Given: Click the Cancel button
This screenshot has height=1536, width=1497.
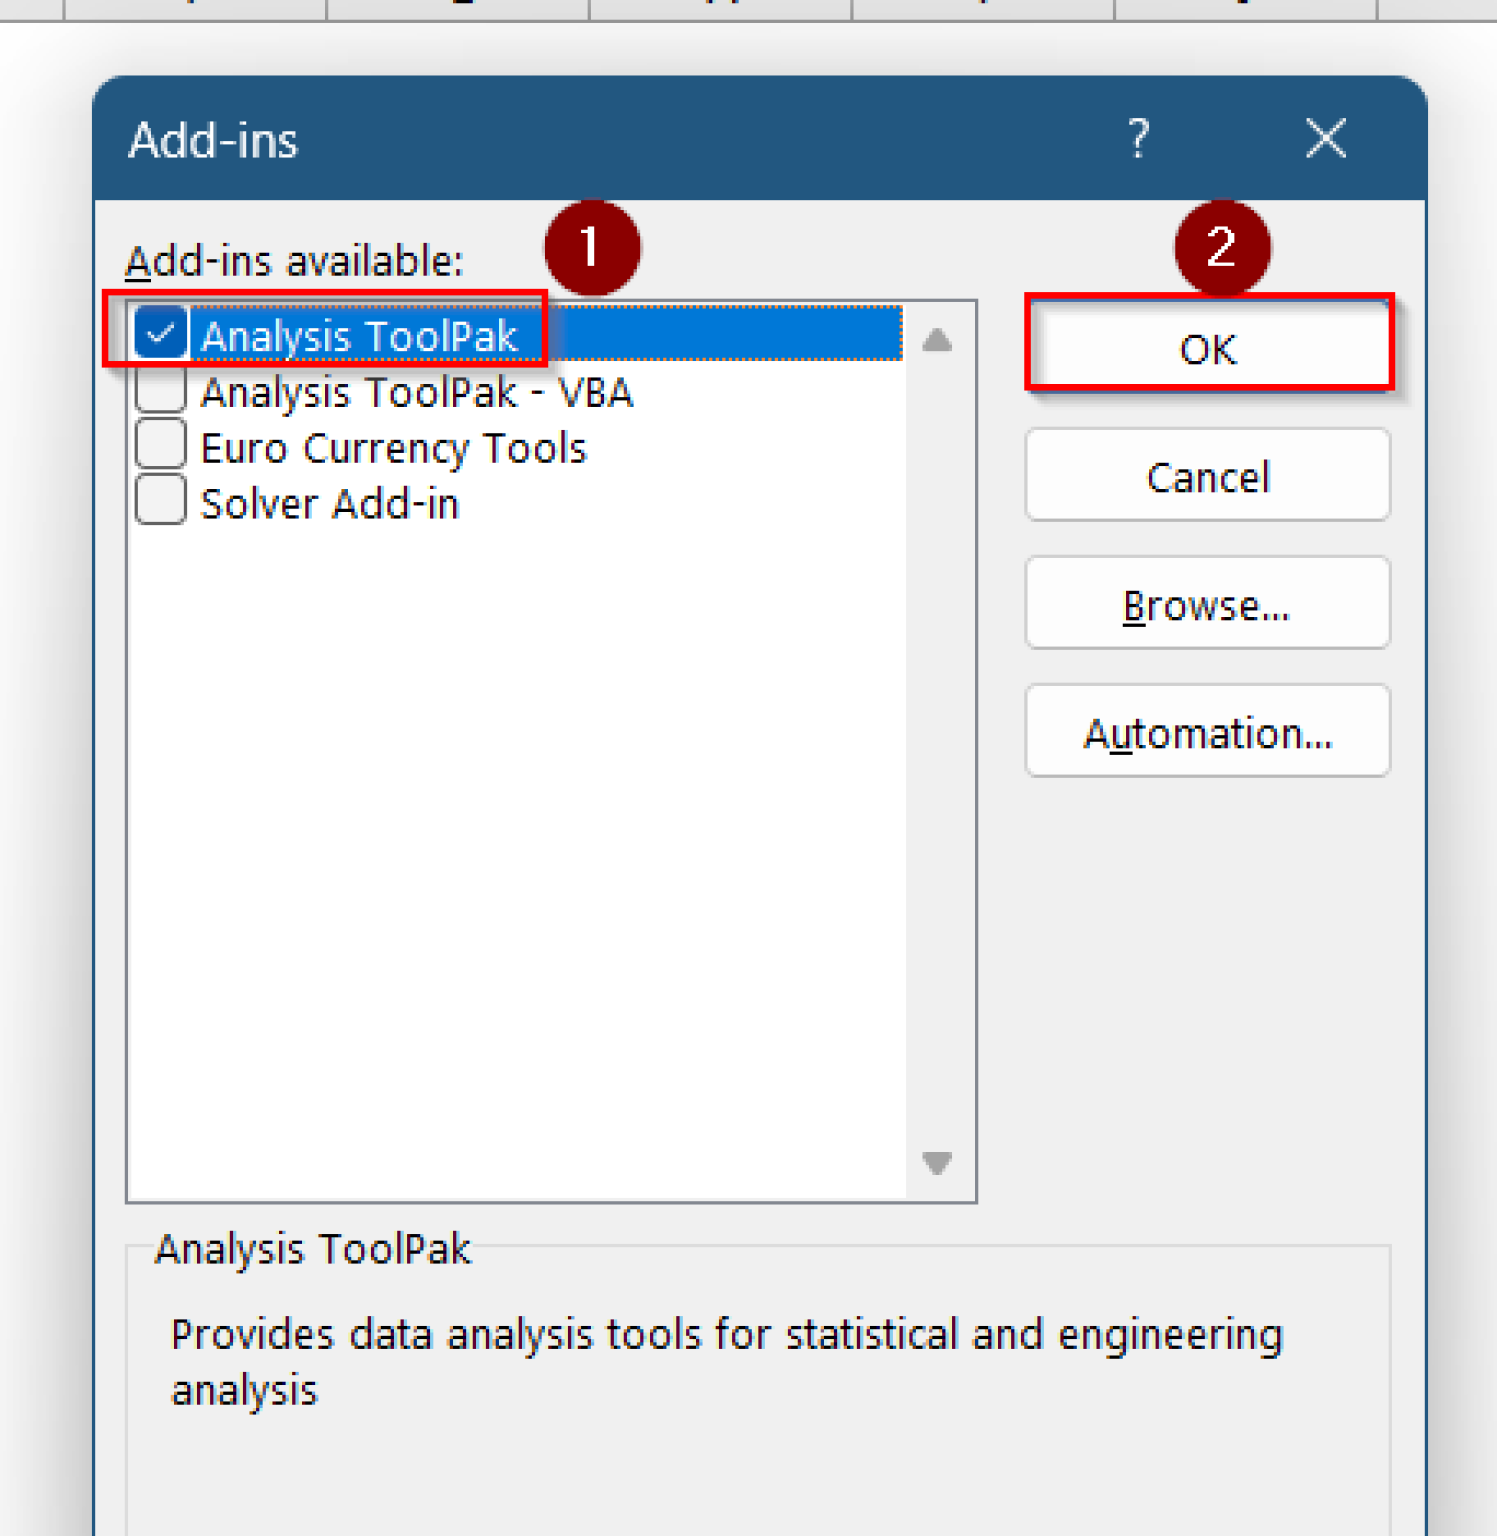Looking at the screenshot, I should pyautogui.click(x=1207, y=476).
